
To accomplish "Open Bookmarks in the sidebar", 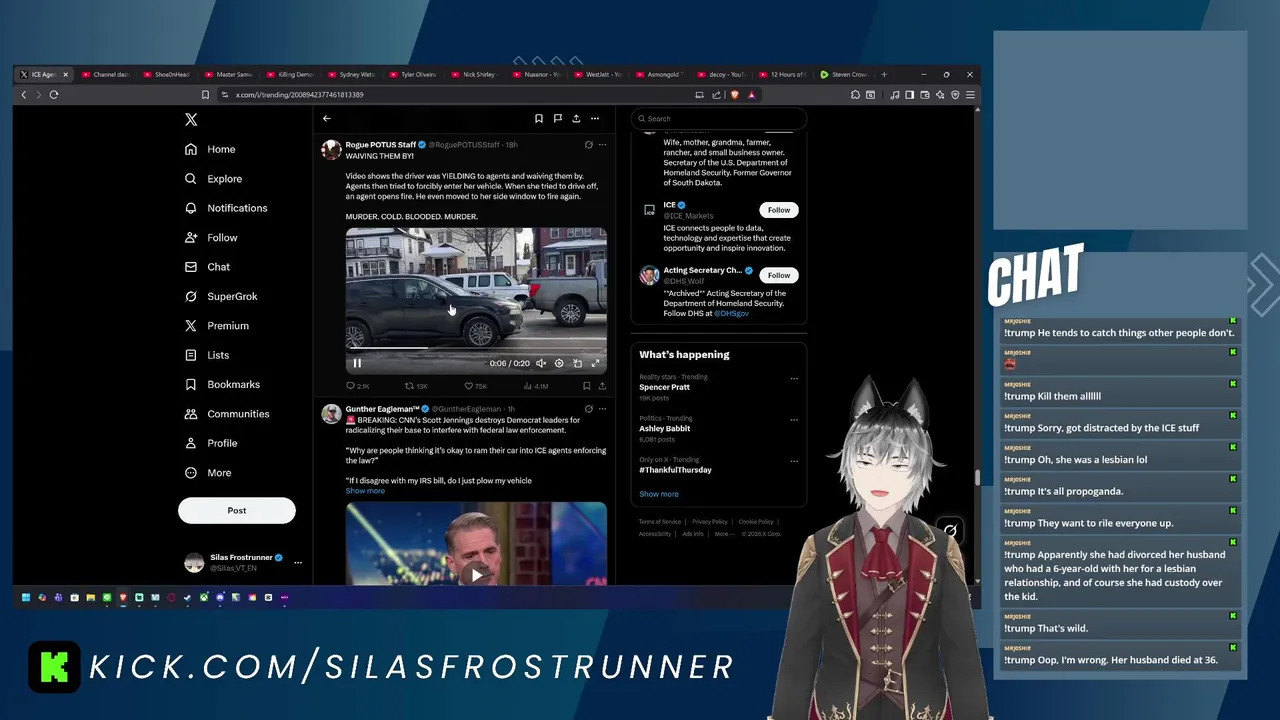I will pyautogui.click(x=222, y=384).
